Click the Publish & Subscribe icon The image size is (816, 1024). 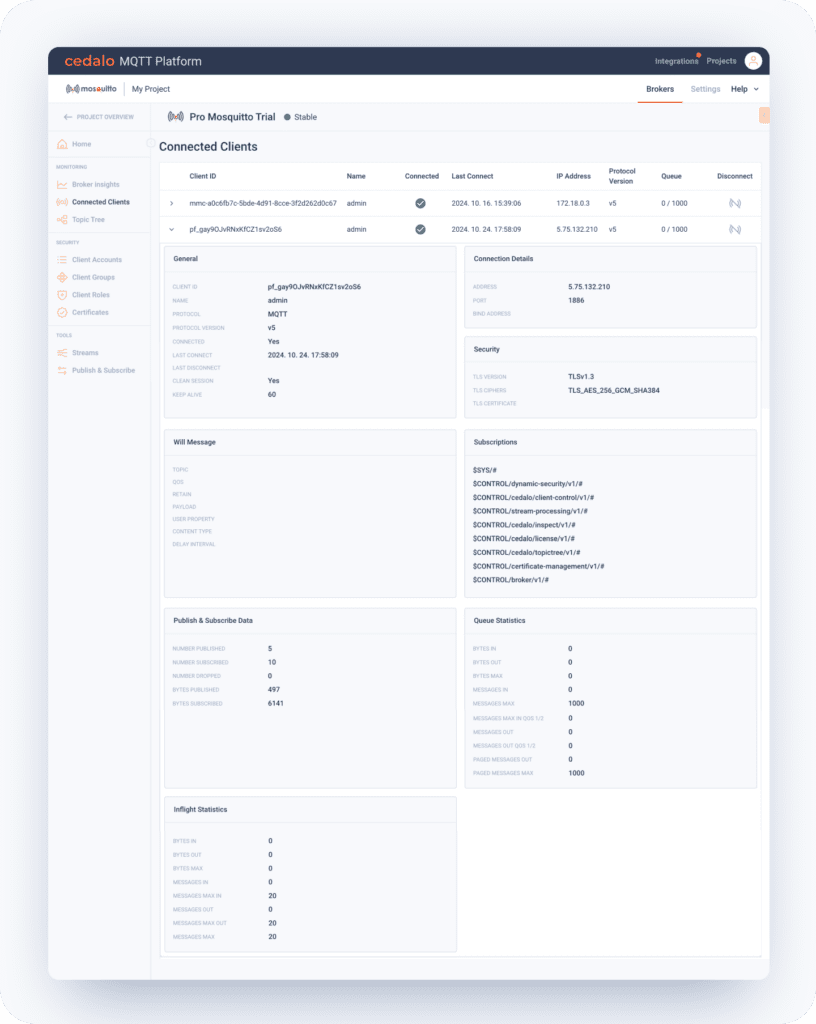(62, 371)
